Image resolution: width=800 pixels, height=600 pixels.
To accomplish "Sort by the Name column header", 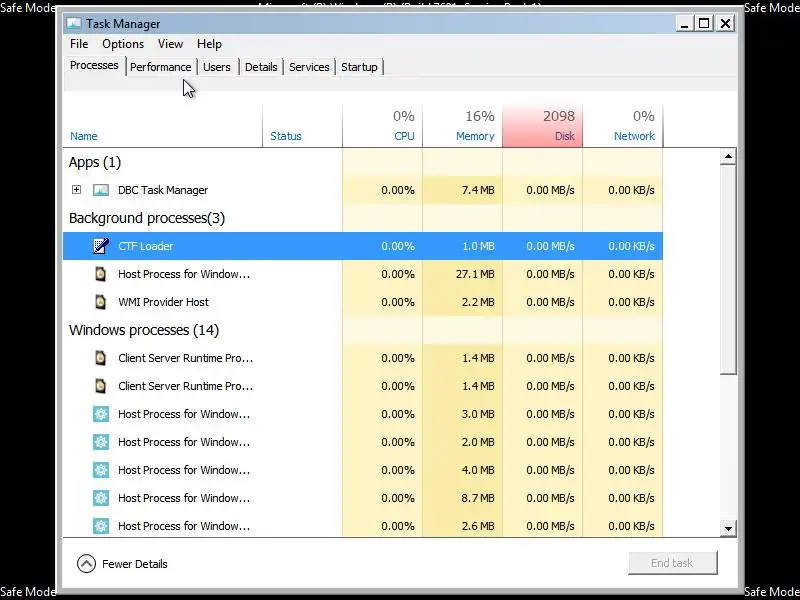I will click(84, 136).
